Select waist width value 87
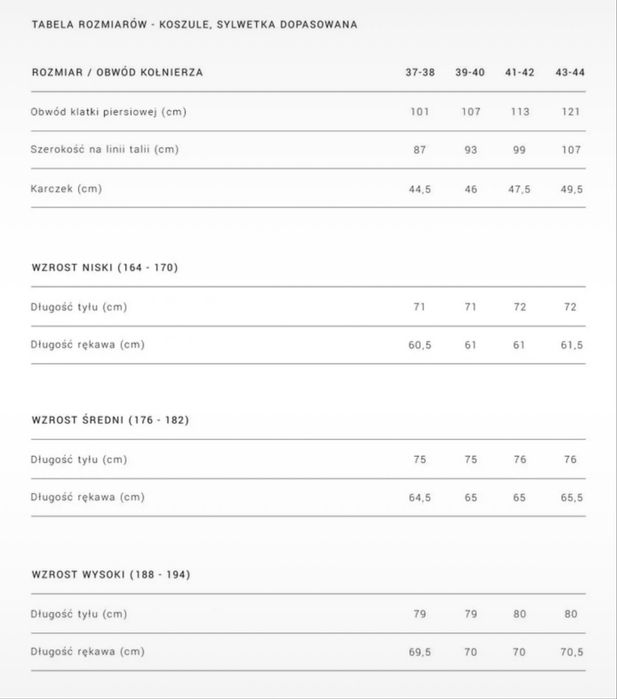Image resolution: width=617 pixels, height=699 pixels. click(420, 149)
